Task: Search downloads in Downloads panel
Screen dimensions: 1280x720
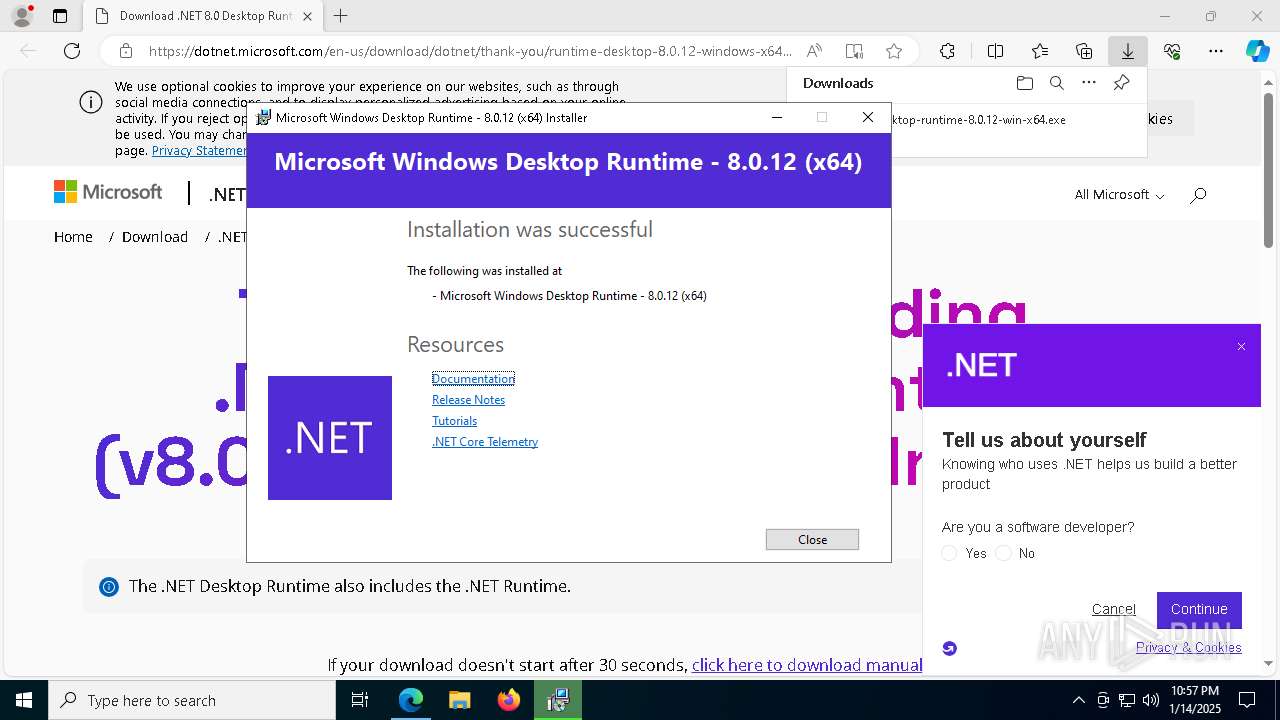Action: coord(1056,83)
